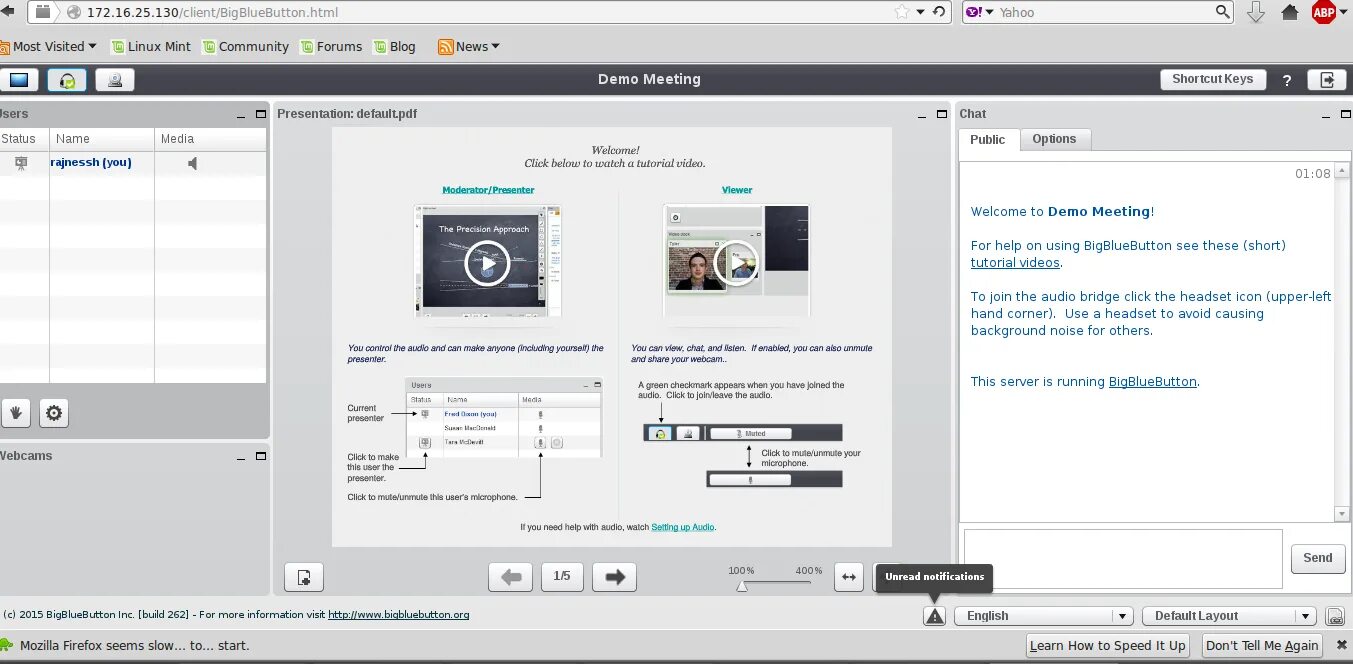The image size is (1353, 664).
Task: Click the webcam share icon
Action: coord(116,80)
